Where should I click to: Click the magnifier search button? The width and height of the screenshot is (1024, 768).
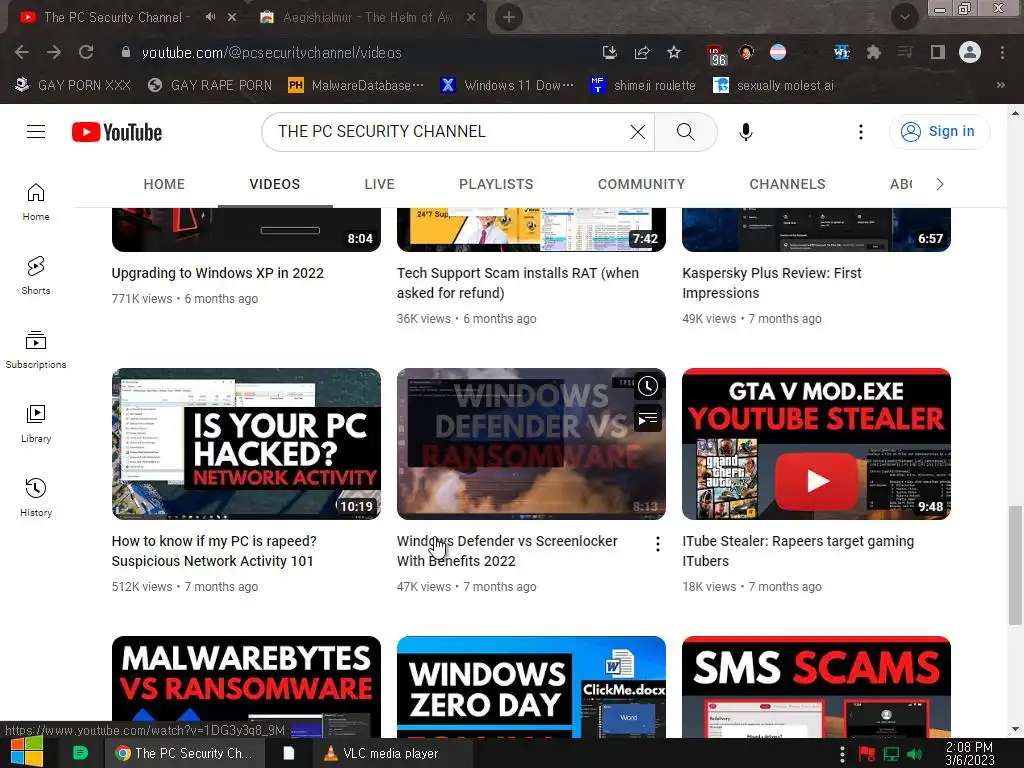coord(685,132)
